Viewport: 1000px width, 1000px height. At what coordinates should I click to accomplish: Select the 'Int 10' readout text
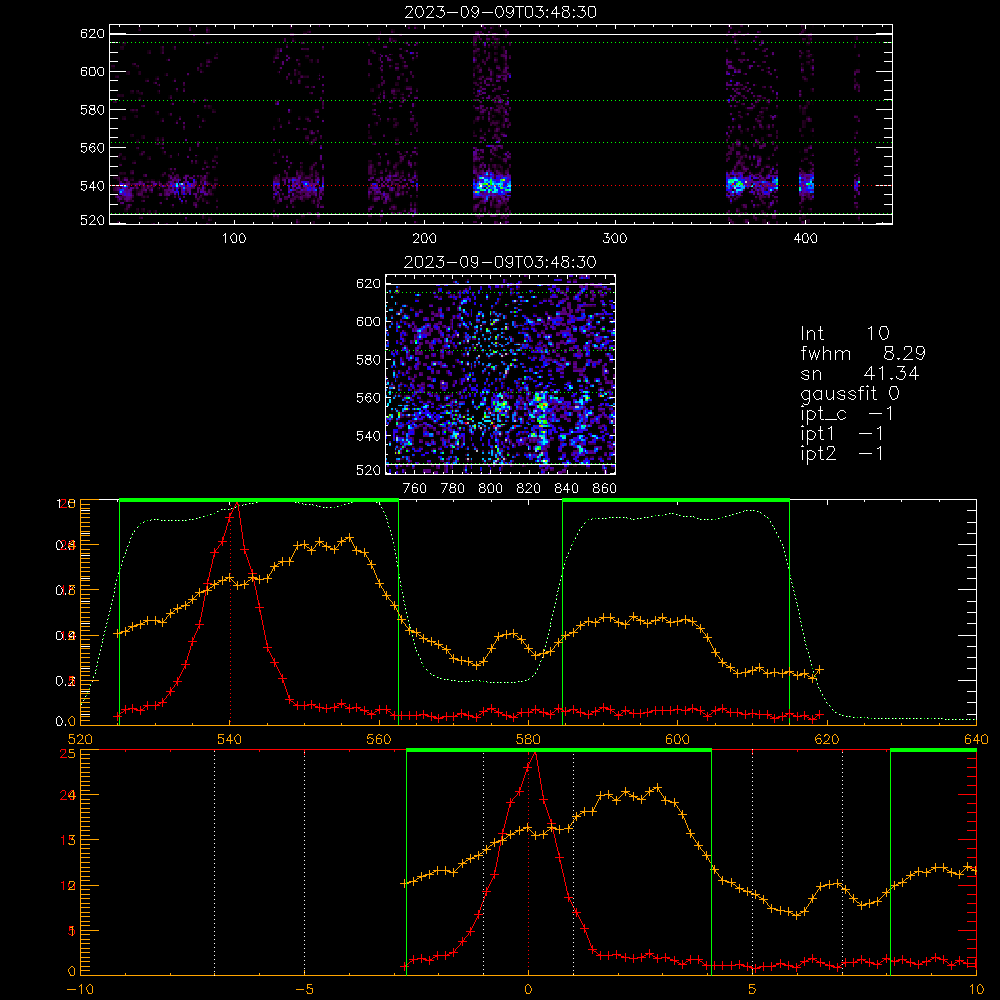click(x=845, y=333)
